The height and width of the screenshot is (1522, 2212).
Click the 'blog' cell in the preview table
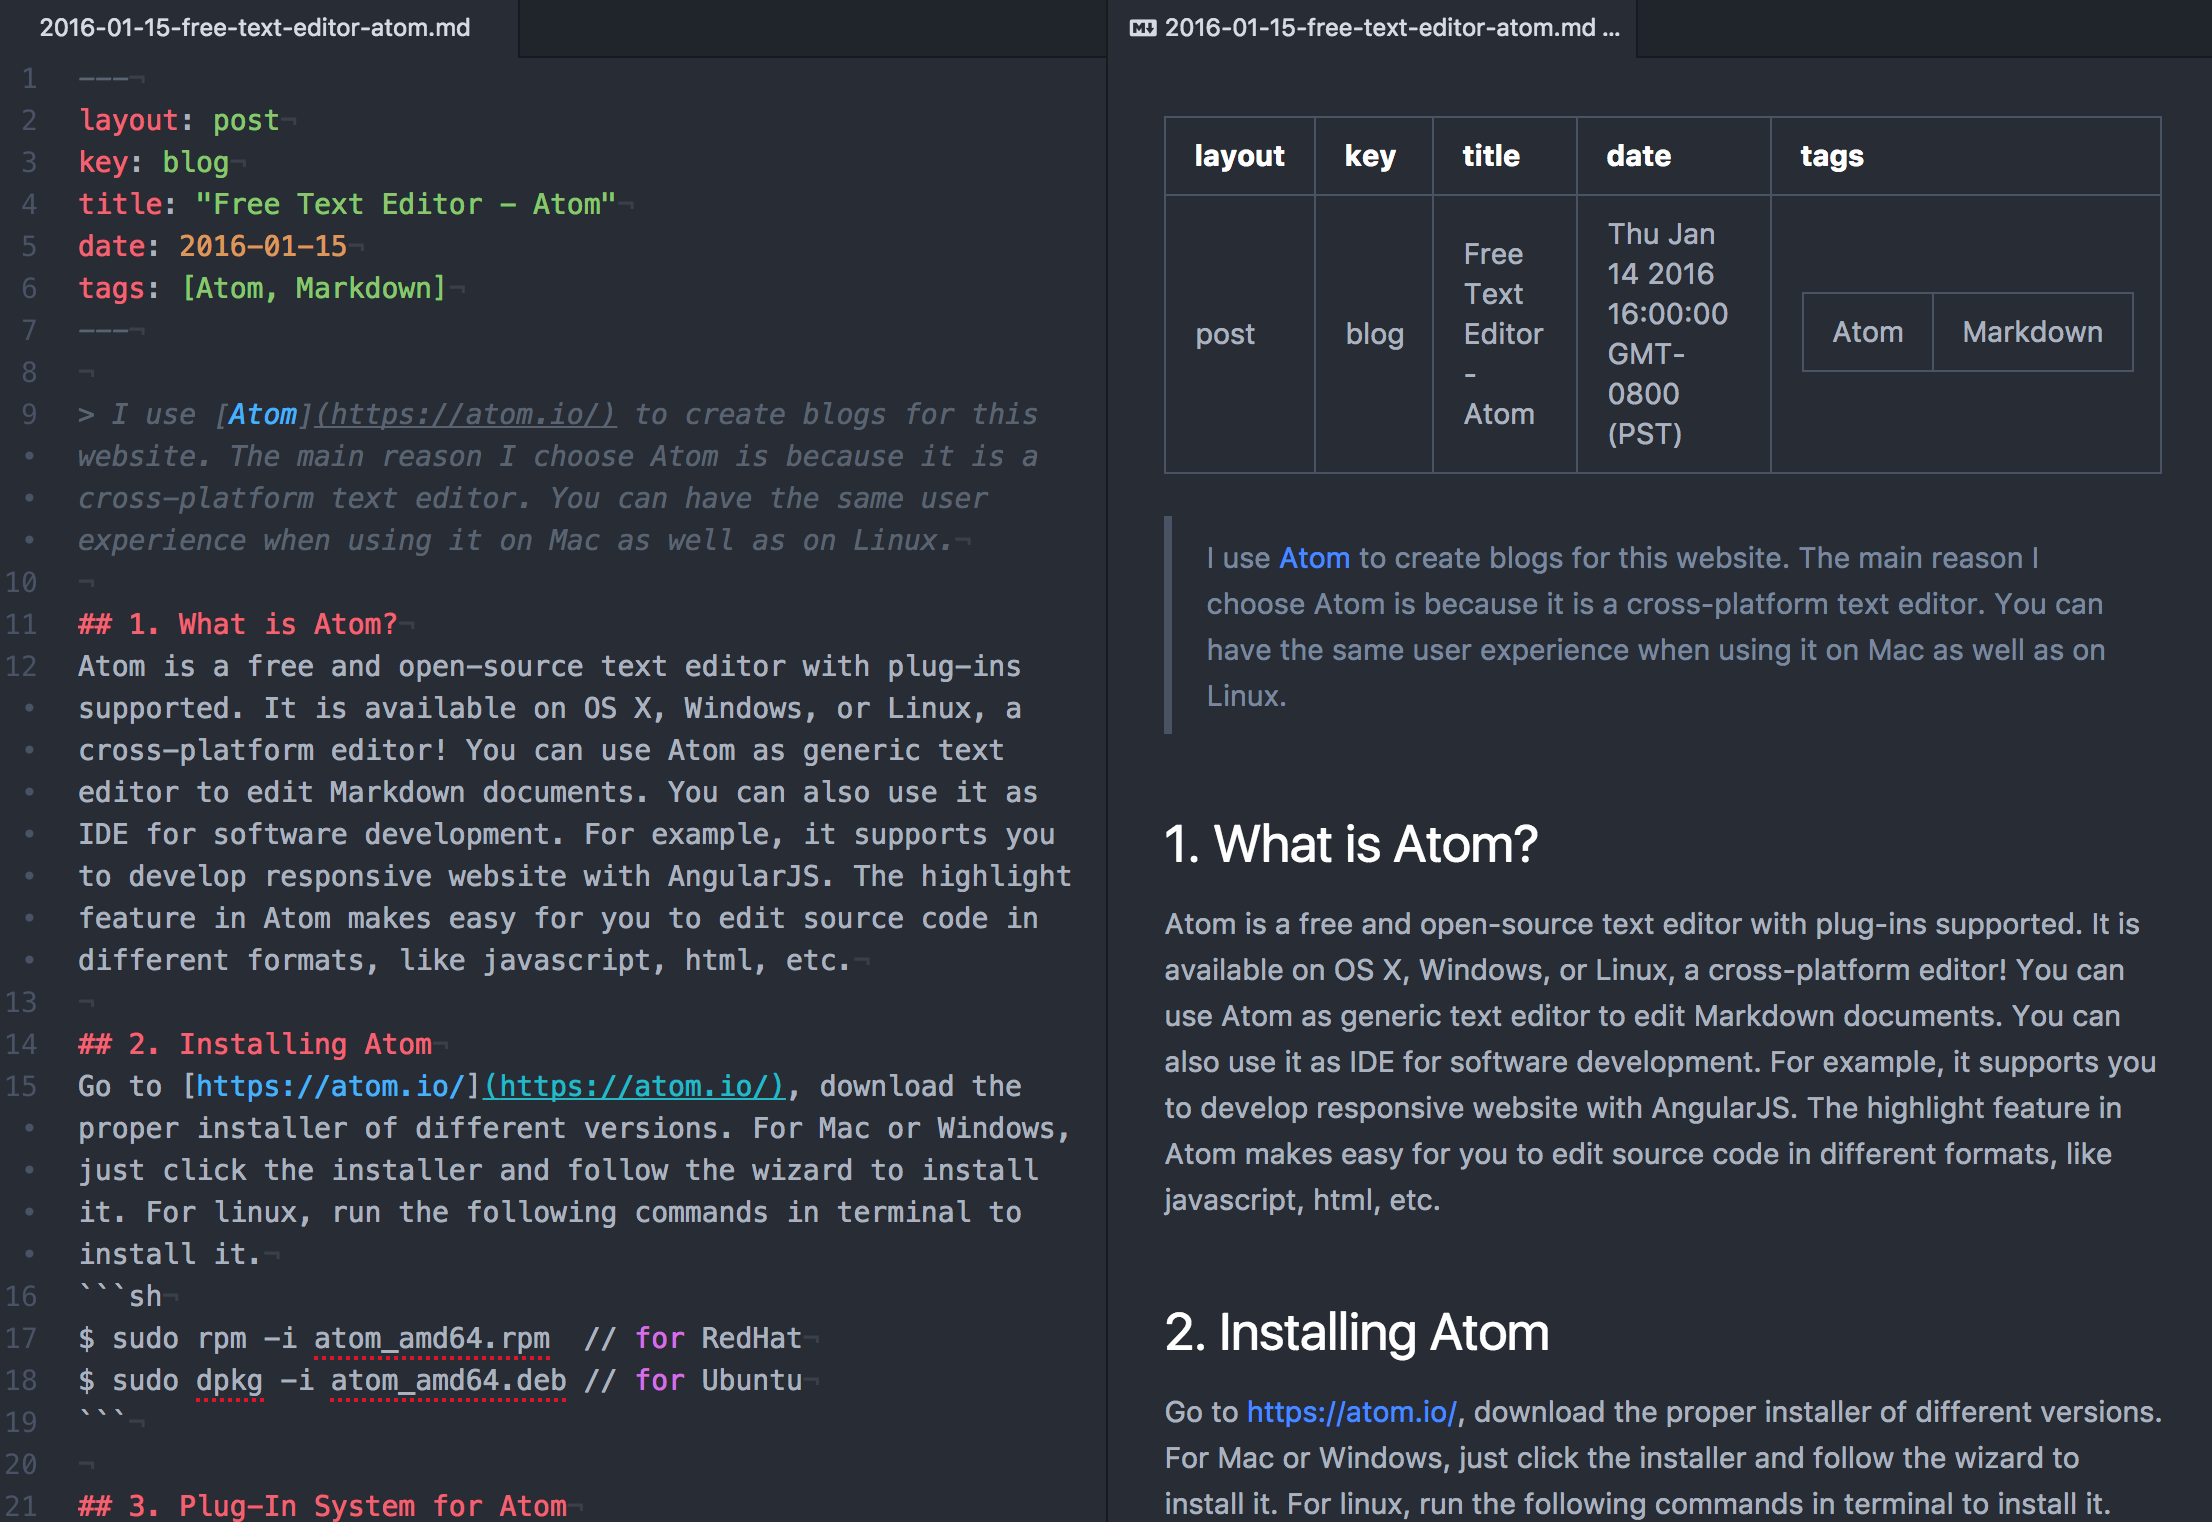coord(1374,334)
